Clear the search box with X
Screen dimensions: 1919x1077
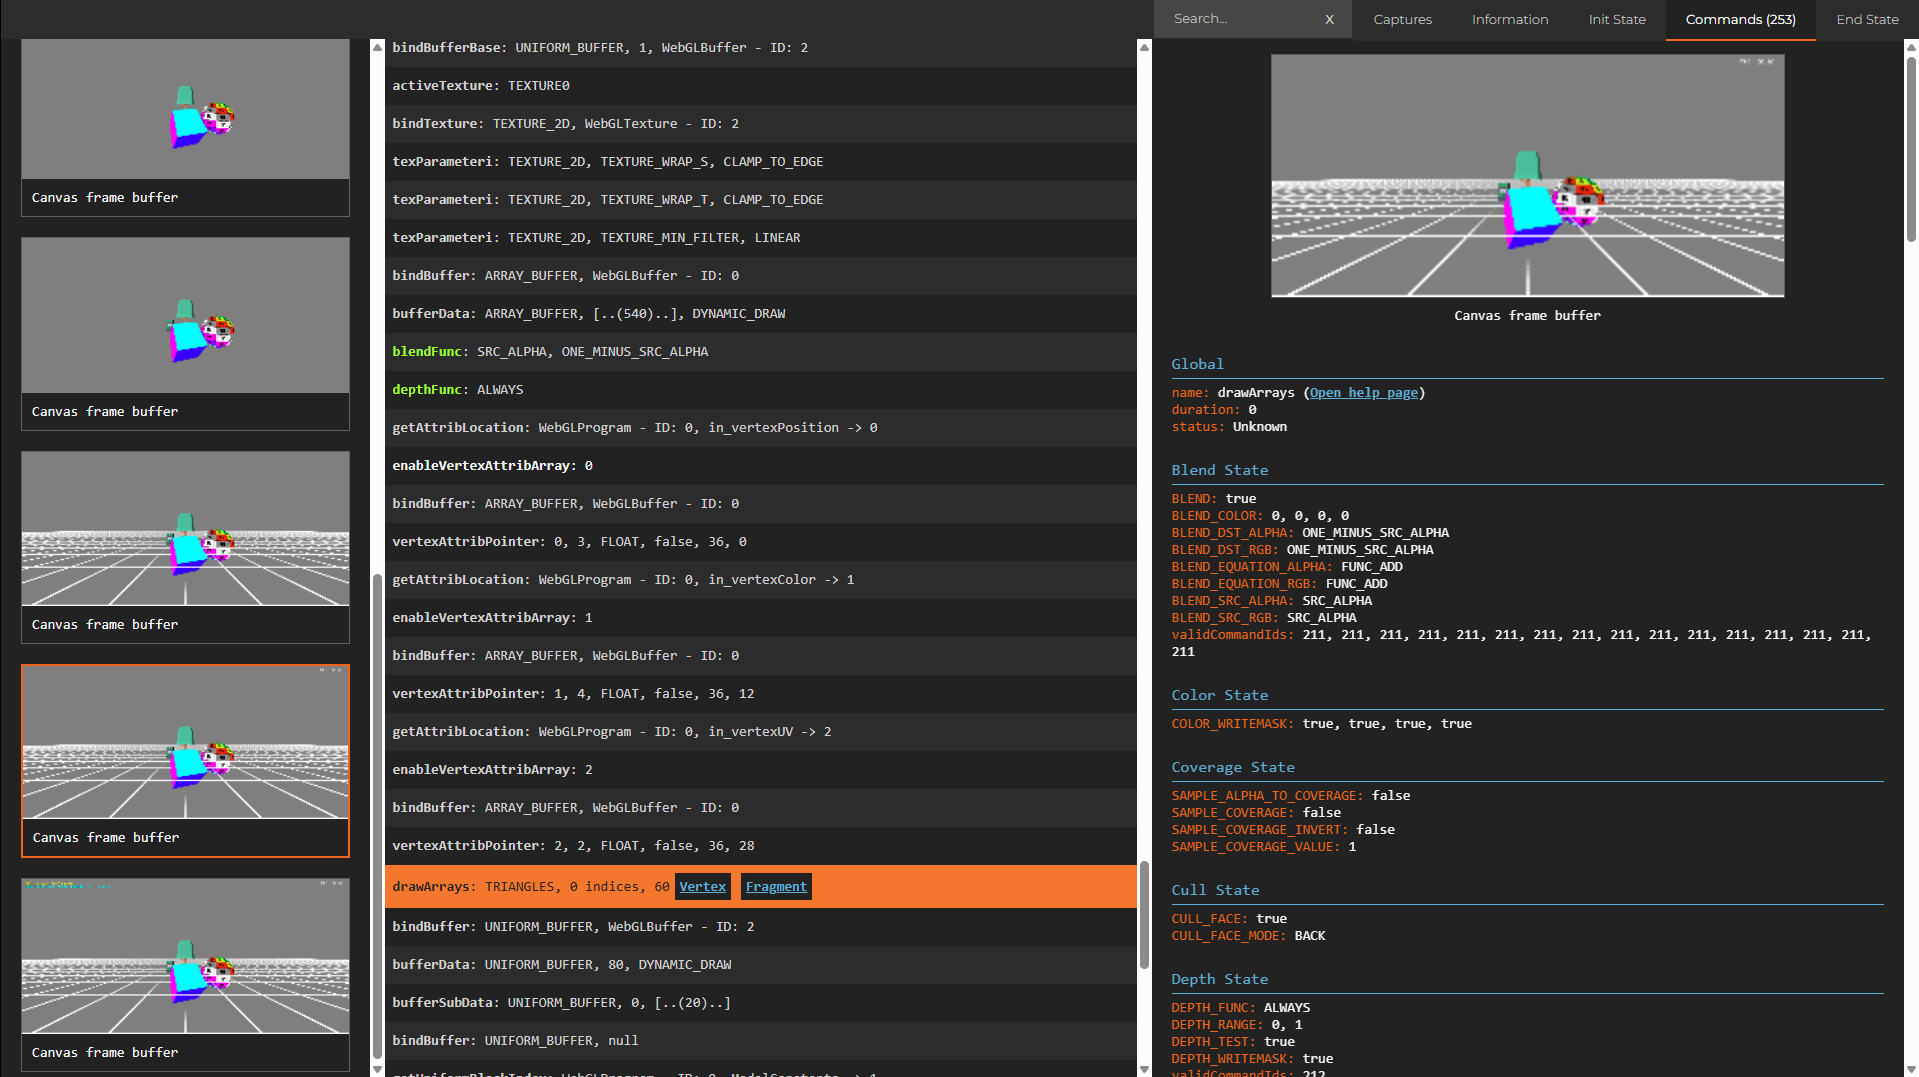1329,19
